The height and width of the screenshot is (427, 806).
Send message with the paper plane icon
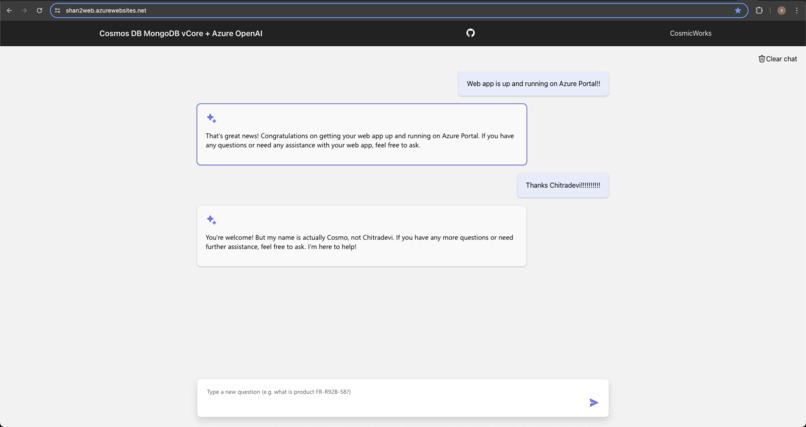[594, 402]
